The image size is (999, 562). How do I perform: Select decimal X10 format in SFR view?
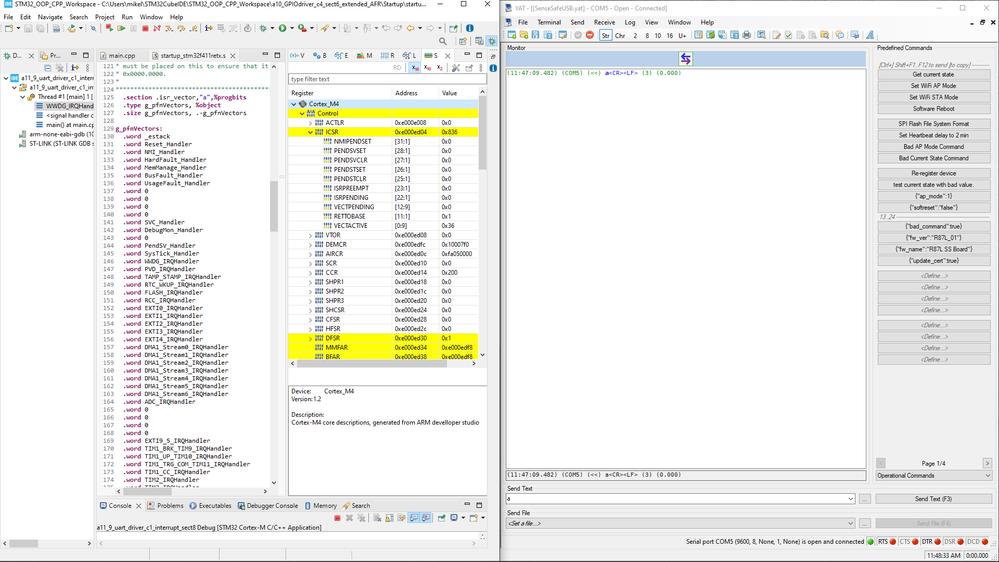point(428,68)
